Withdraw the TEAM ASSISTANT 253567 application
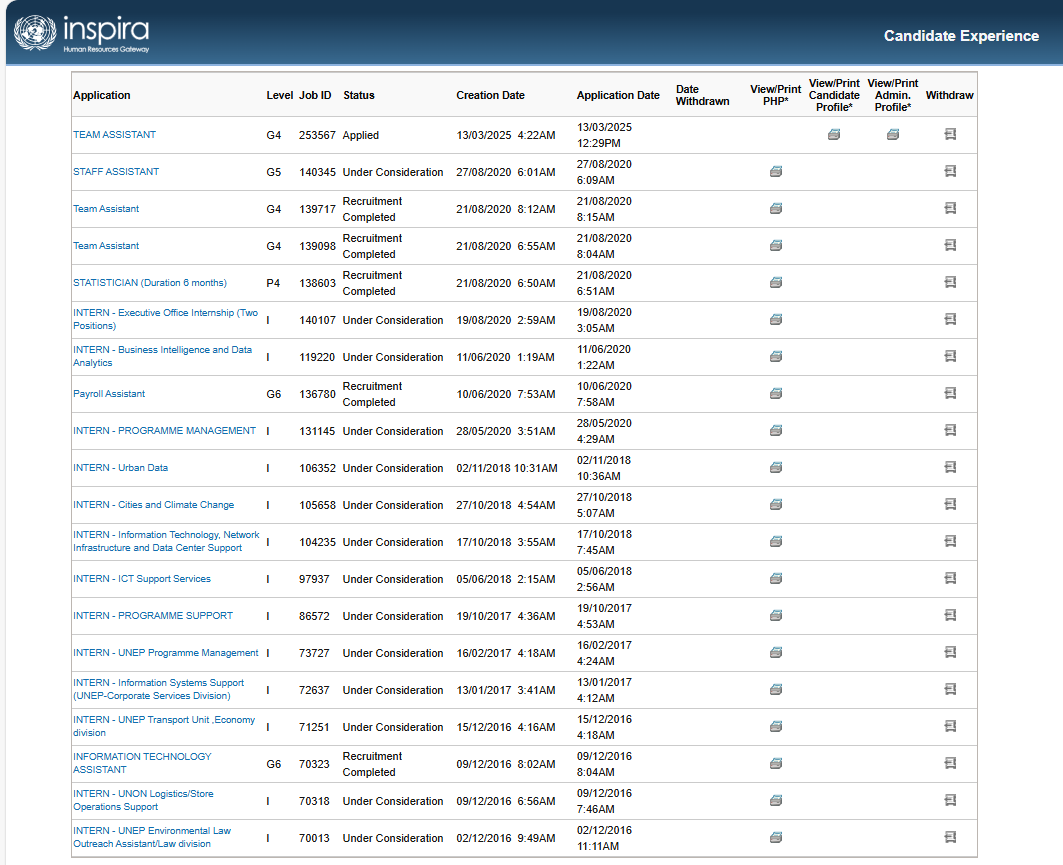1063x865 pixels. click(950, 134)
